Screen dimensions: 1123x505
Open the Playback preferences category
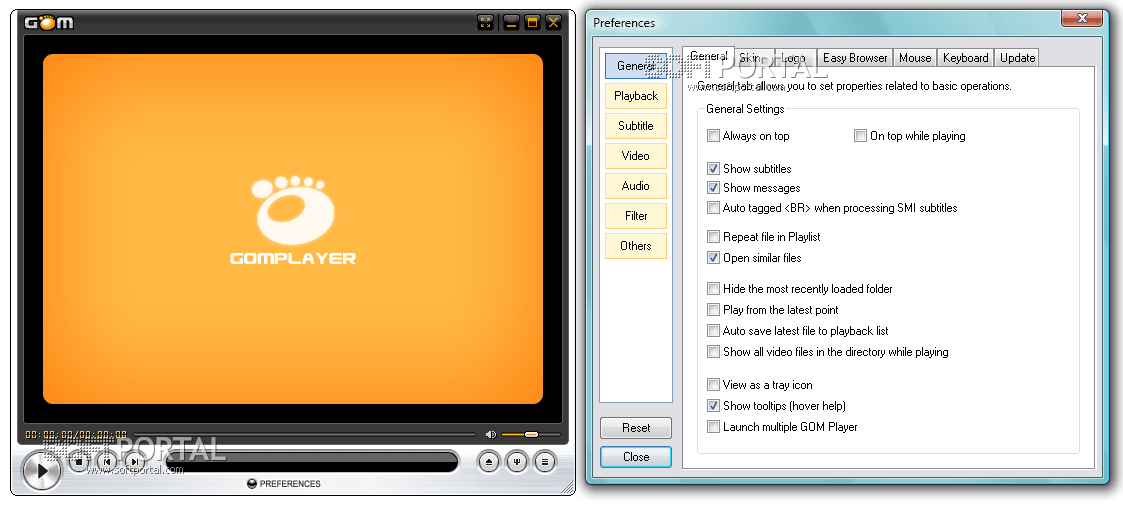point(635,96)
